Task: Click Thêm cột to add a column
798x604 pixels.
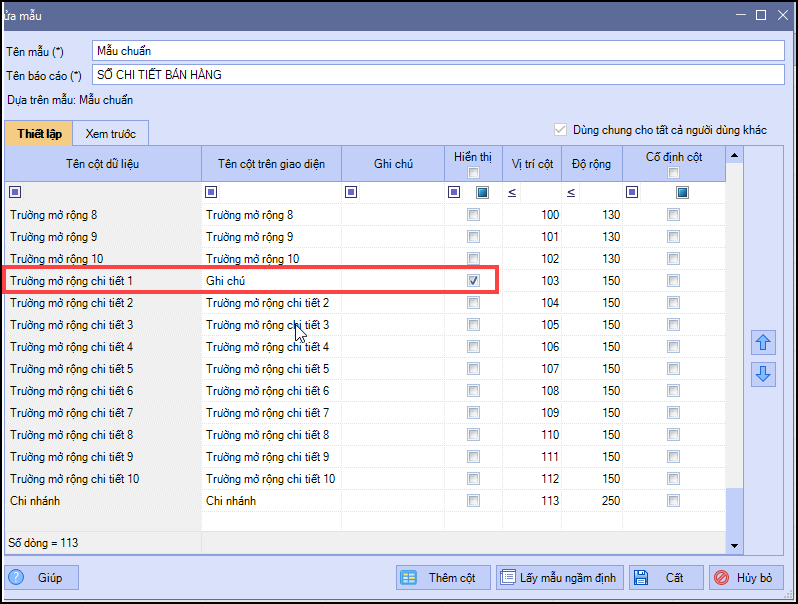Action: pos(443,577)
